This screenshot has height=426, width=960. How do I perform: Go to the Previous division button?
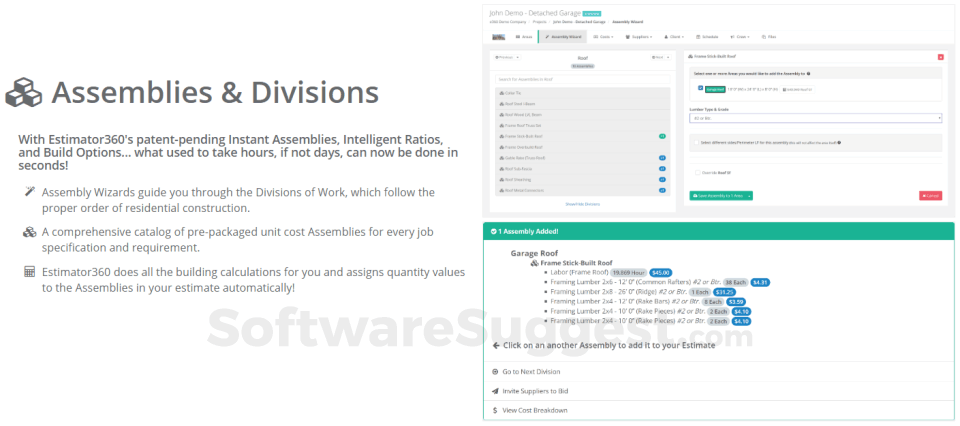[x=505, y=57]
